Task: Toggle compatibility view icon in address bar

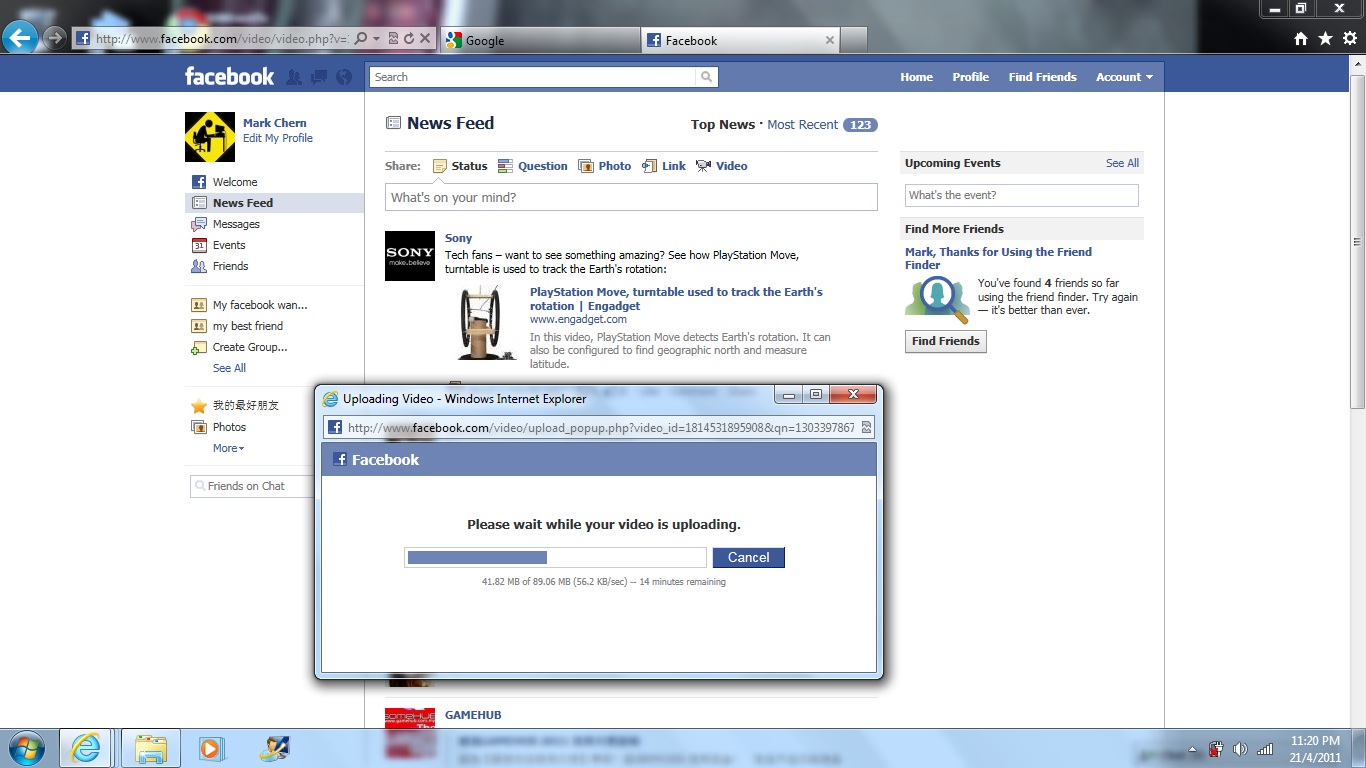Action: point(394,39)
